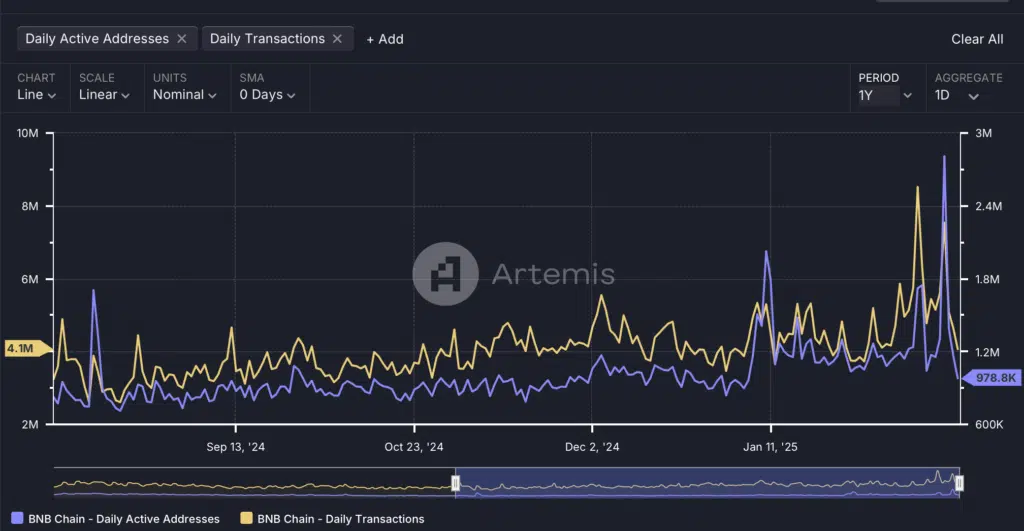Image resolution: width=1024 pixels, height=531 pixels.
Task: Click the 6M left axis label
Action: (x=30, y=280)
